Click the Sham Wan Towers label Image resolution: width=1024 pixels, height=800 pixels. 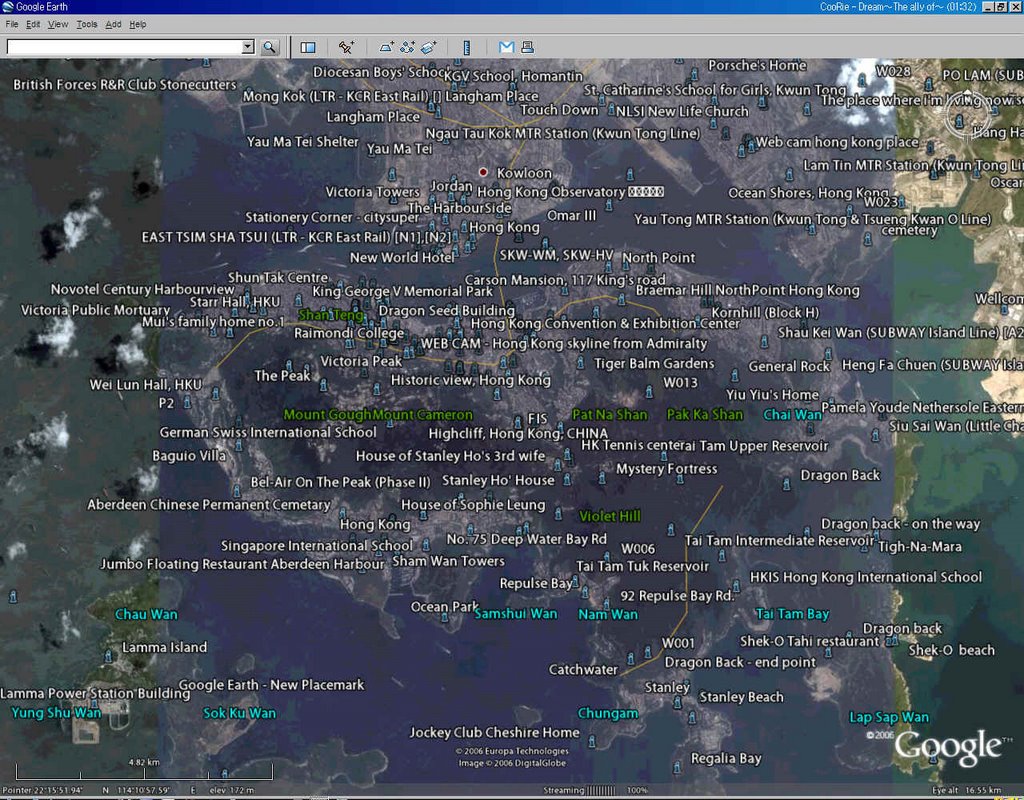click(448, 561)
